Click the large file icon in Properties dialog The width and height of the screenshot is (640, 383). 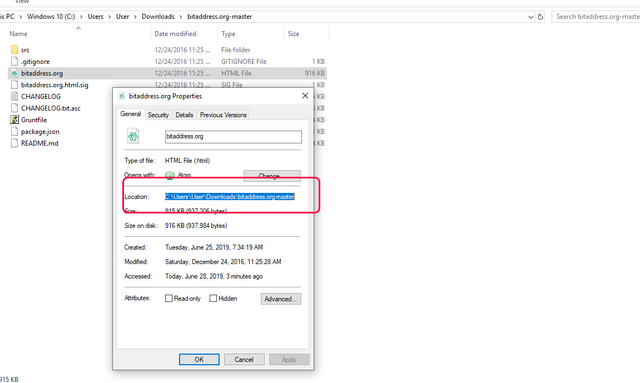pyautogui.click(x=133, y=136)
